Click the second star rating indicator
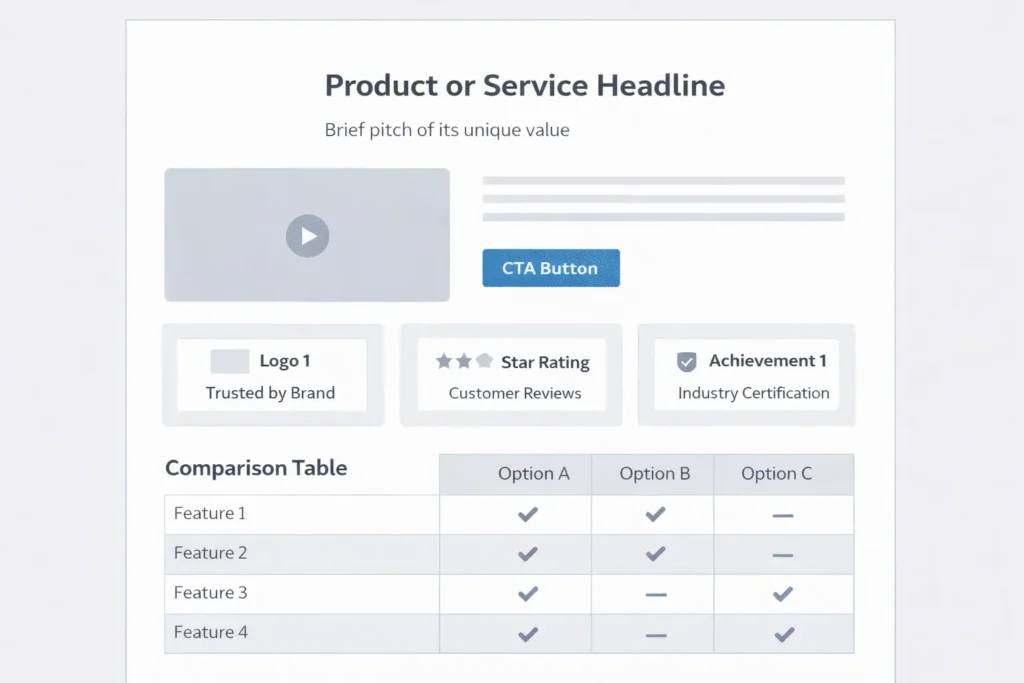Screen dimensions: 1024x683 pyautogui.click(x=465, y=361)
